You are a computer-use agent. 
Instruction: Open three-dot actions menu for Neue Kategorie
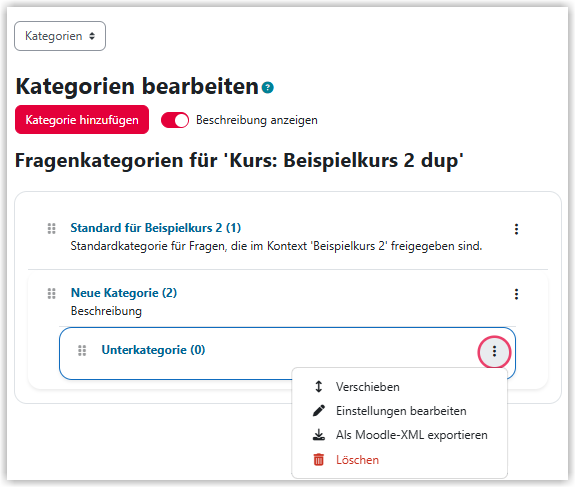(x=516, y=294)
